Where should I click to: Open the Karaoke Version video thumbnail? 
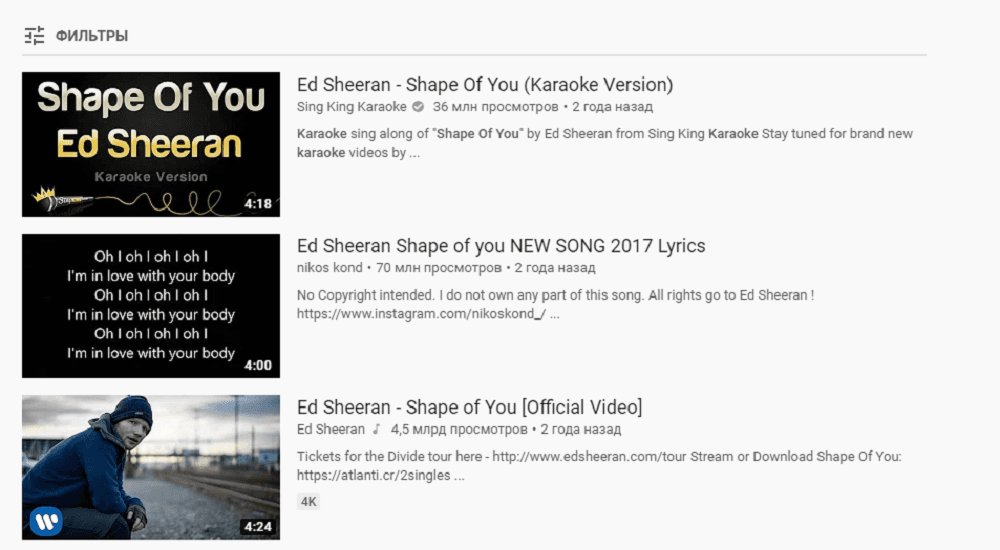(x=151, y=144)
